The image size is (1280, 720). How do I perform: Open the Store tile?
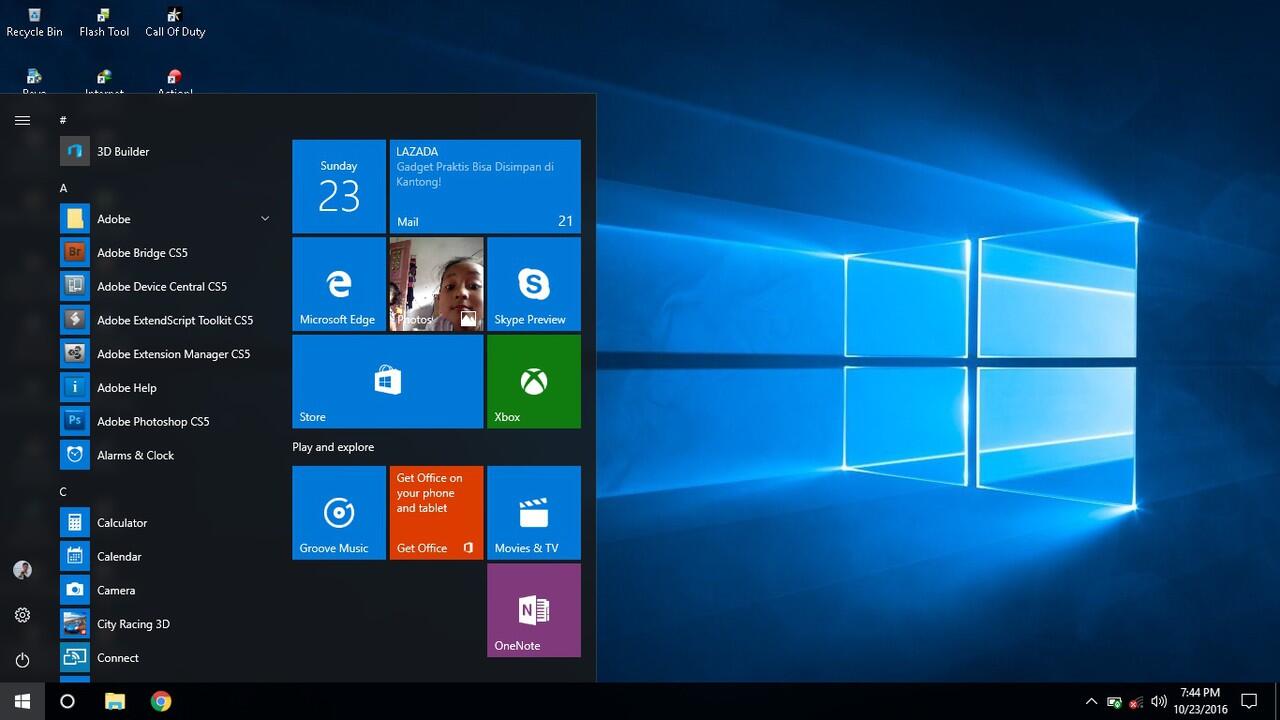point(388,381)
